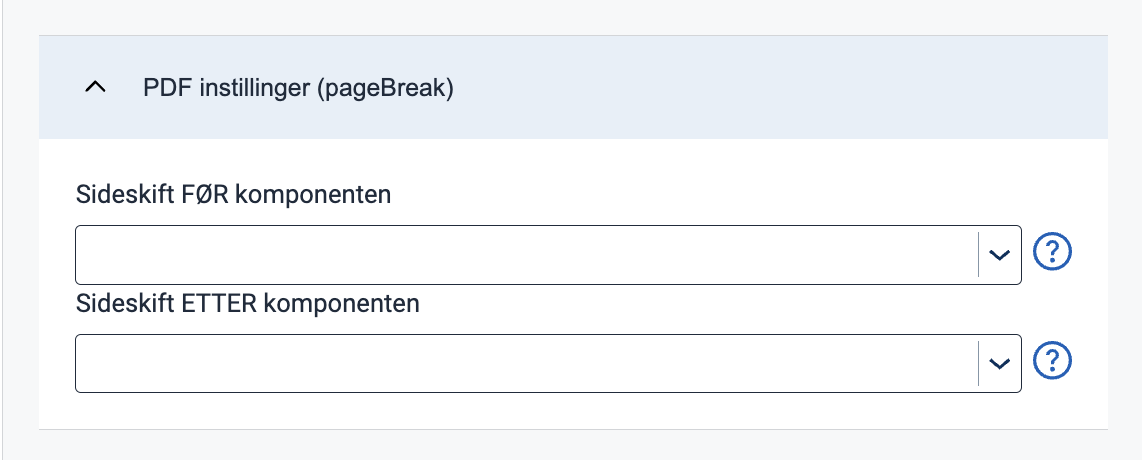The width and height of the screenshot is (1142, 460).
Task: Click the down arrow in the Sideskift FØR dropdown
Action: (999, 255)
